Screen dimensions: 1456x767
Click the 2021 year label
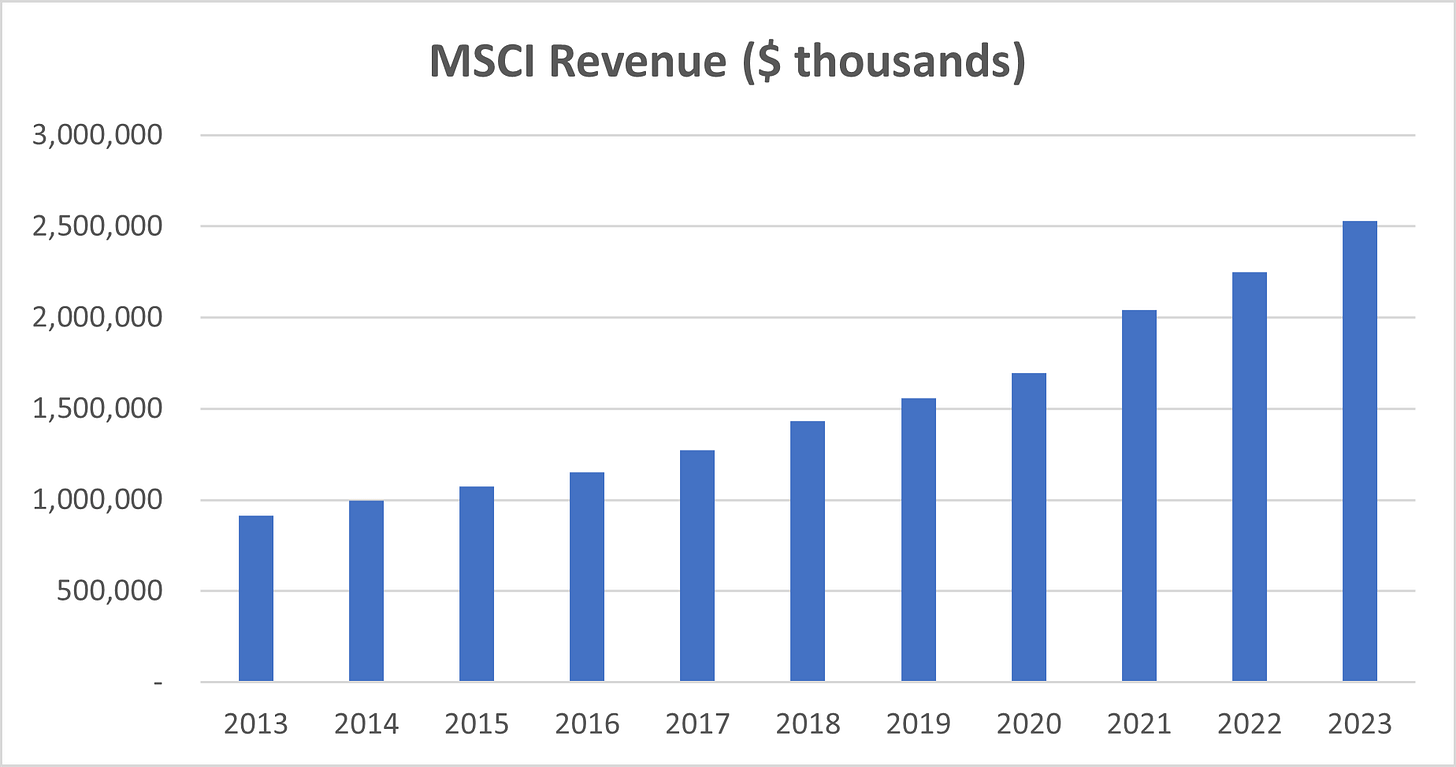[x=1139, y=723]
